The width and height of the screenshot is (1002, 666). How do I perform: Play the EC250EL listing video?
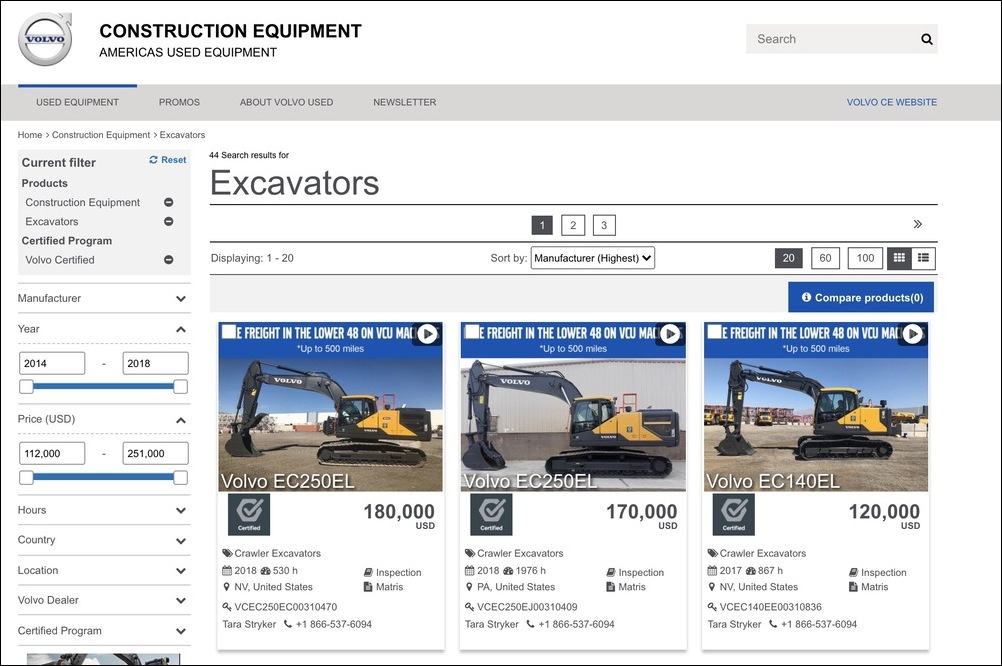[428, 335]
